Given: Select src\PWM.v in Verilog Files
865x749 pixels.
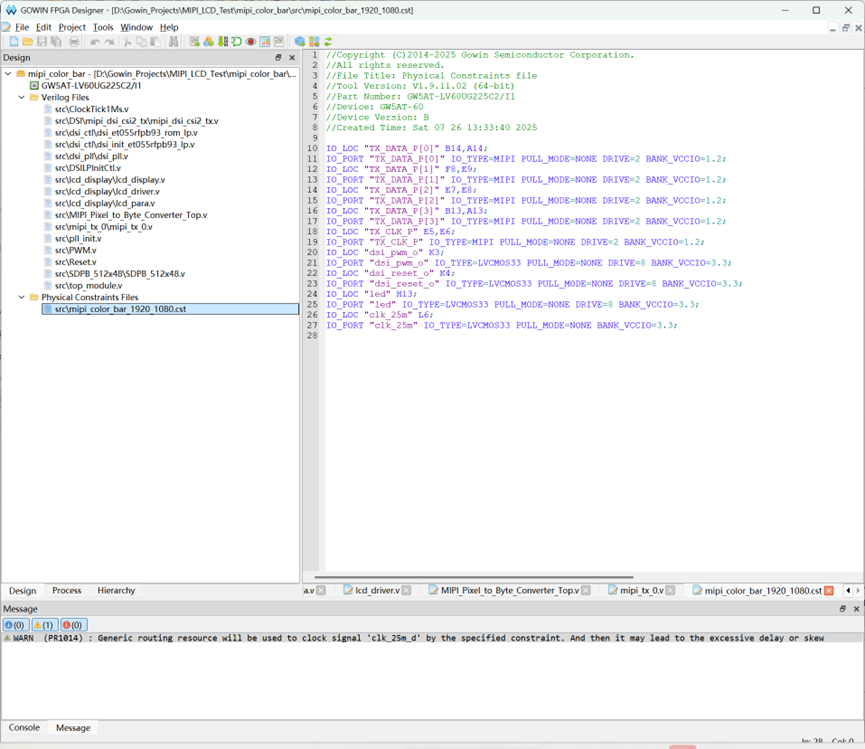Looking at the screenshot, I should (x=76, y=250).
